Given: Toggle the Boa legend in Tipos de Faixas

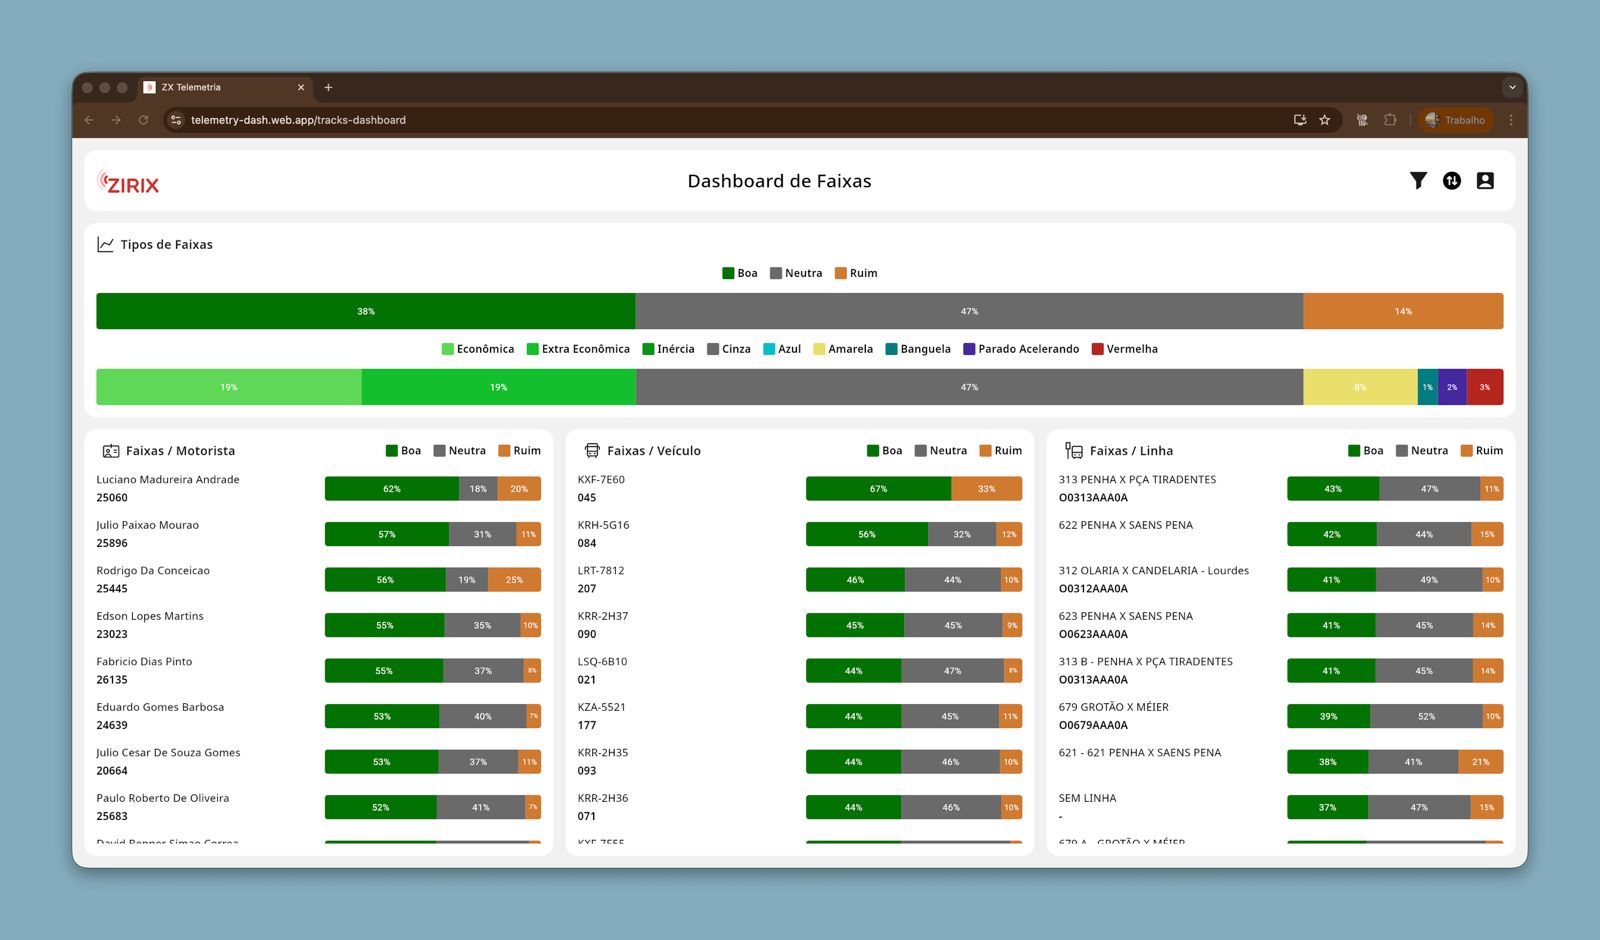Looking at the screenshot, I should [x=740, y=273].
